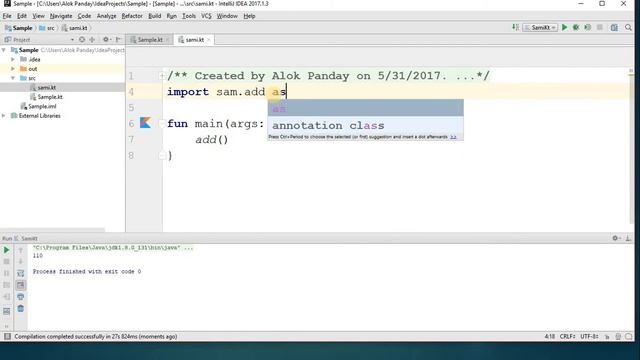Click the Run panel pause output icon
This screenshot has height=360, width=640.
[6, 273]
